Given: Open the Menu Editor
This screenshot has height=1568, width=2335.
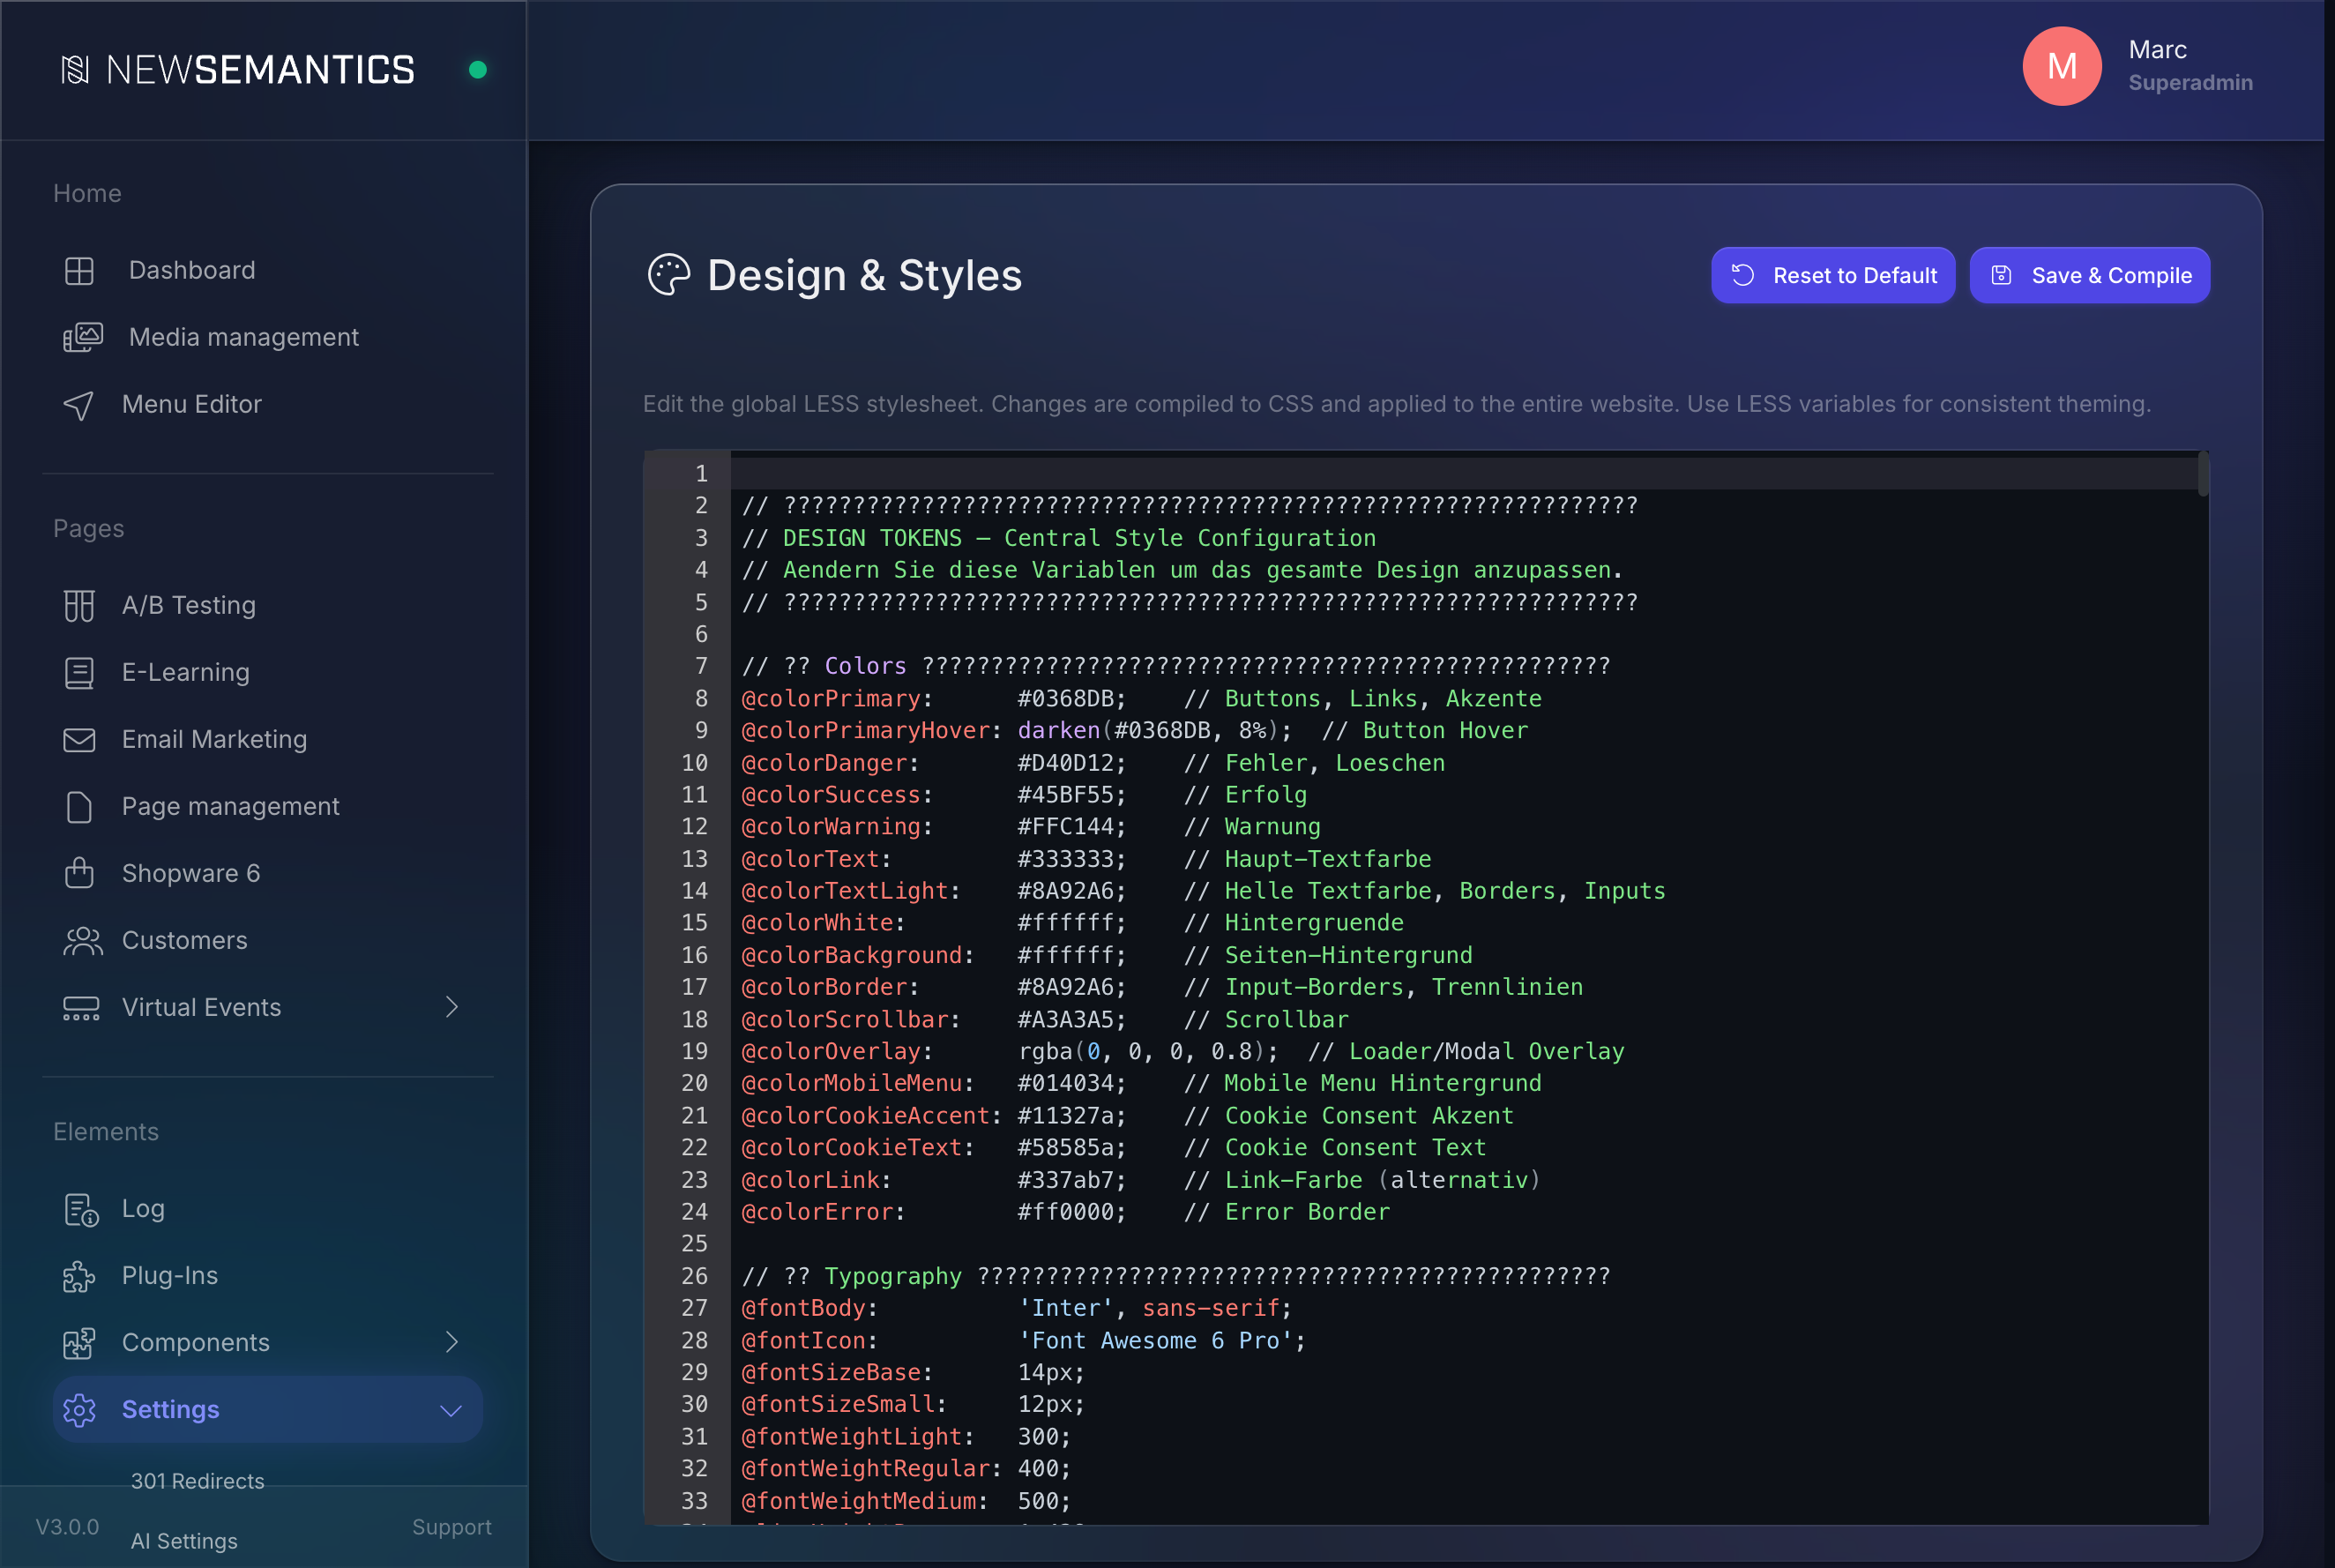Looking at the screenshot, I should click(x=191, y=404).
